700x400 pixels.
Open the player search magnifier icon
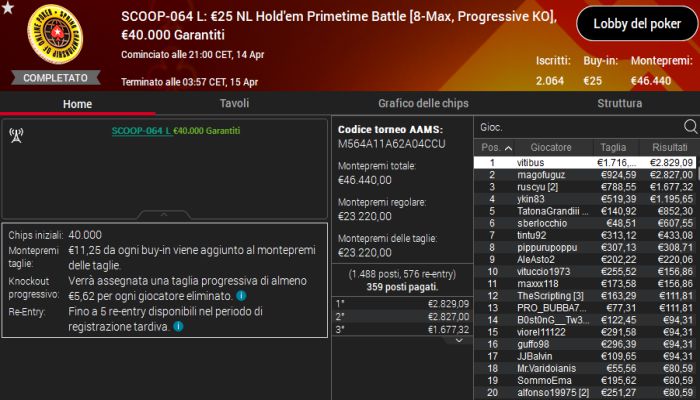pos(690,127)
